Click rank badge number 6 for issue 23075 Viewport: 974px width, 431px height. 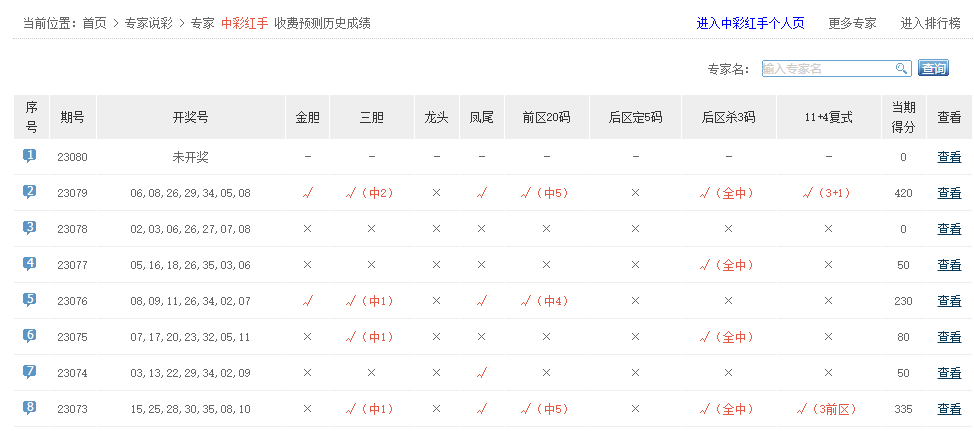point(30,336)
